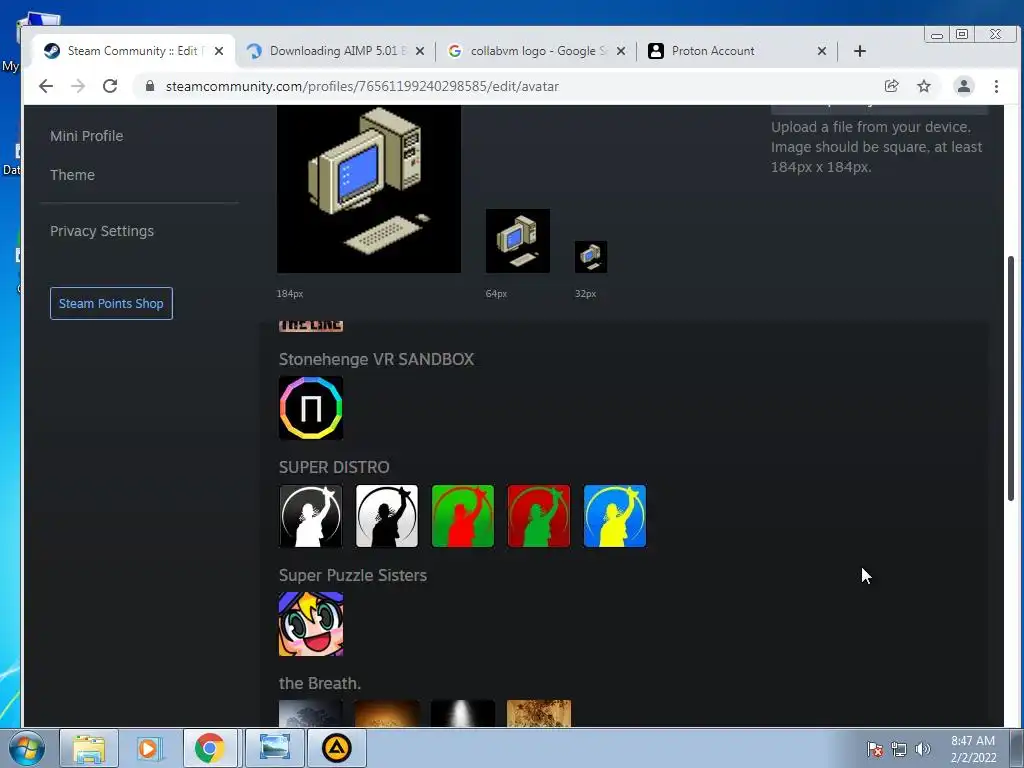Switch to the Downloading AIMP 5.01 tab
Screen dimensions: 1024x768
[336, 51]
